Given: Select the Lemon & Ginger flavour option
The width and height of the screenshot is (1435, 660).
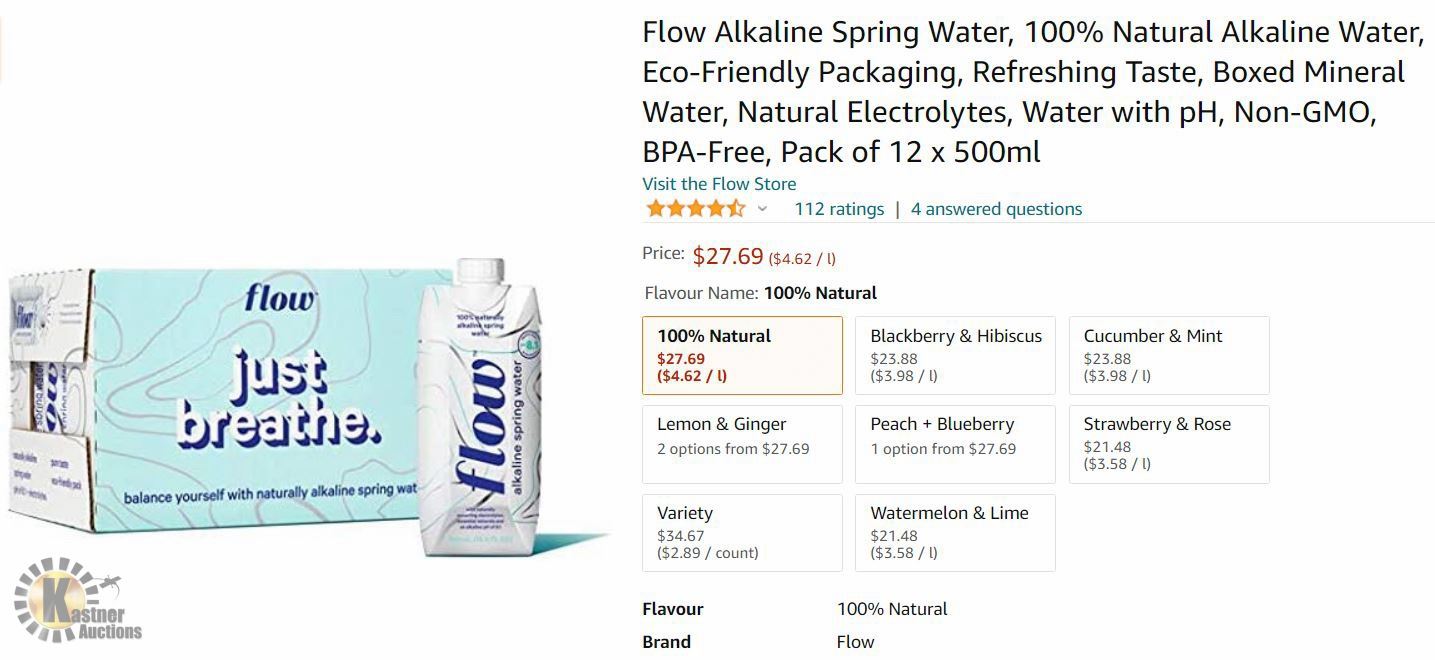Looking at the screenshot, I should (x=742, y=443).
